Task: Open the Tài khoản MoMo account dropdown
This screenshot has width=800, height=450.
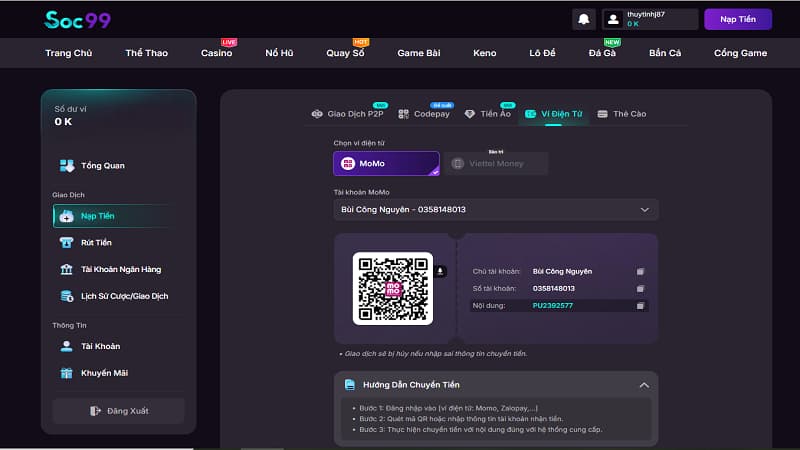Action: [x=495, y=209]
